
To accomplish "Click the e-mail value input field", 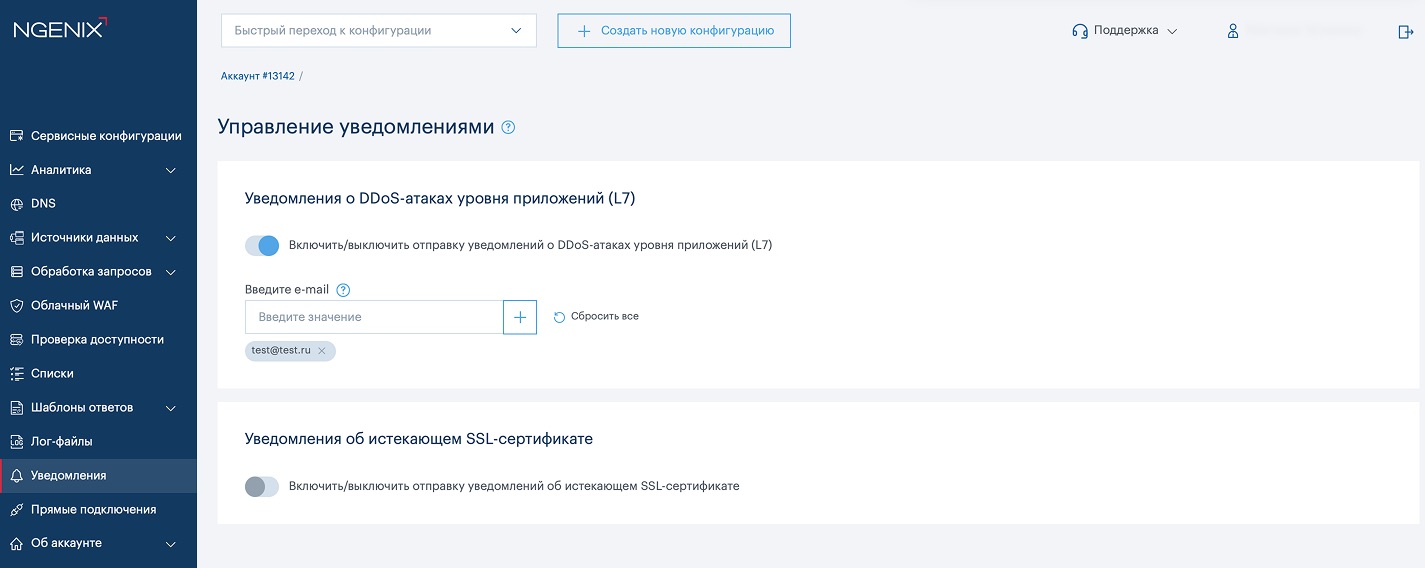I will click(374, 317).
